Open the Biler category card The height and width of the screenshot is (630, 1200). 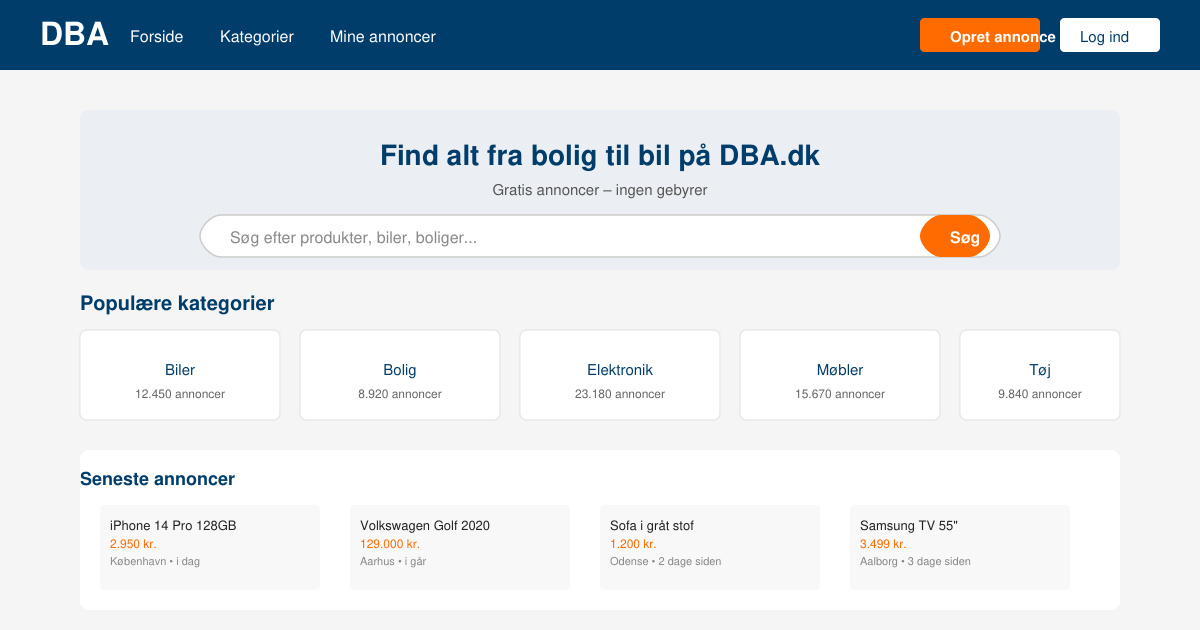(180, 375)
